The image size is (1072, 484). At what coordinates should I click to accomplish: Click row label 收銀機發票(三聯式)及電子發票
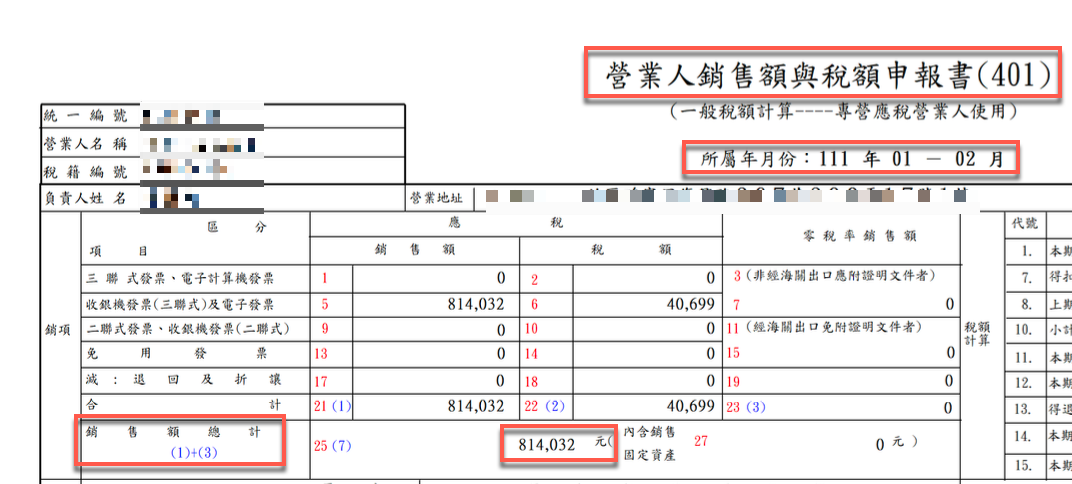coord(180,304)
